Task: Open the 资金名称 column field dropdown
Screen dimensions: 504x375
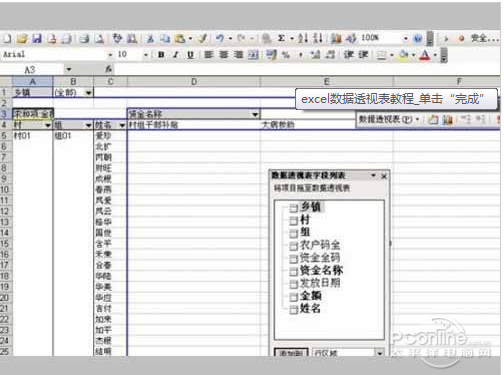Action: coord(255,115)
